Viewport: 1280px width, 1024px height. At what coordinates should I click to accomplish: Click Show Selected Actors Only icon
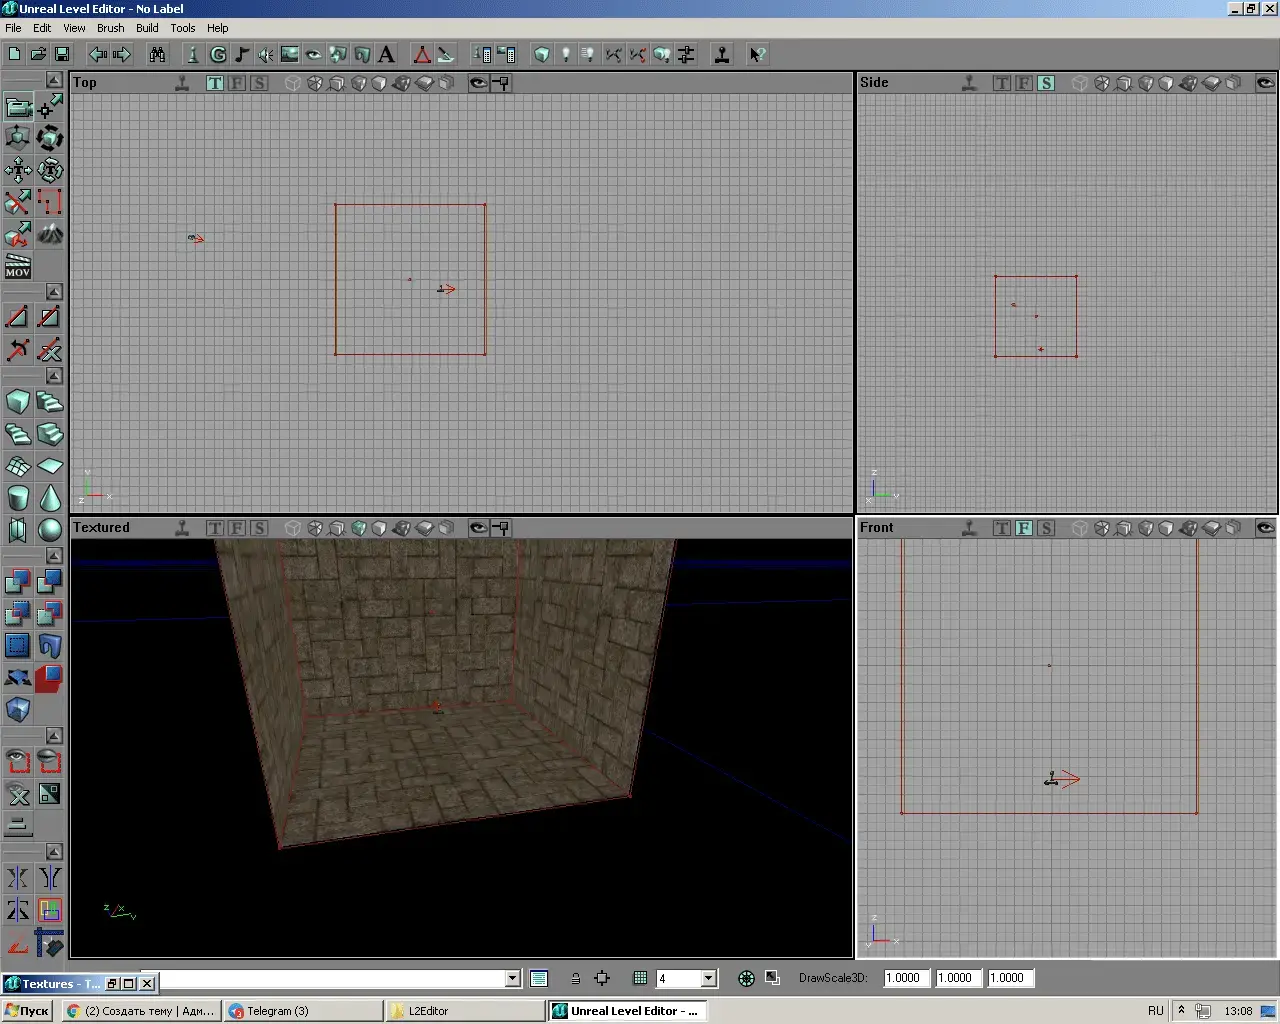(18, 762)
